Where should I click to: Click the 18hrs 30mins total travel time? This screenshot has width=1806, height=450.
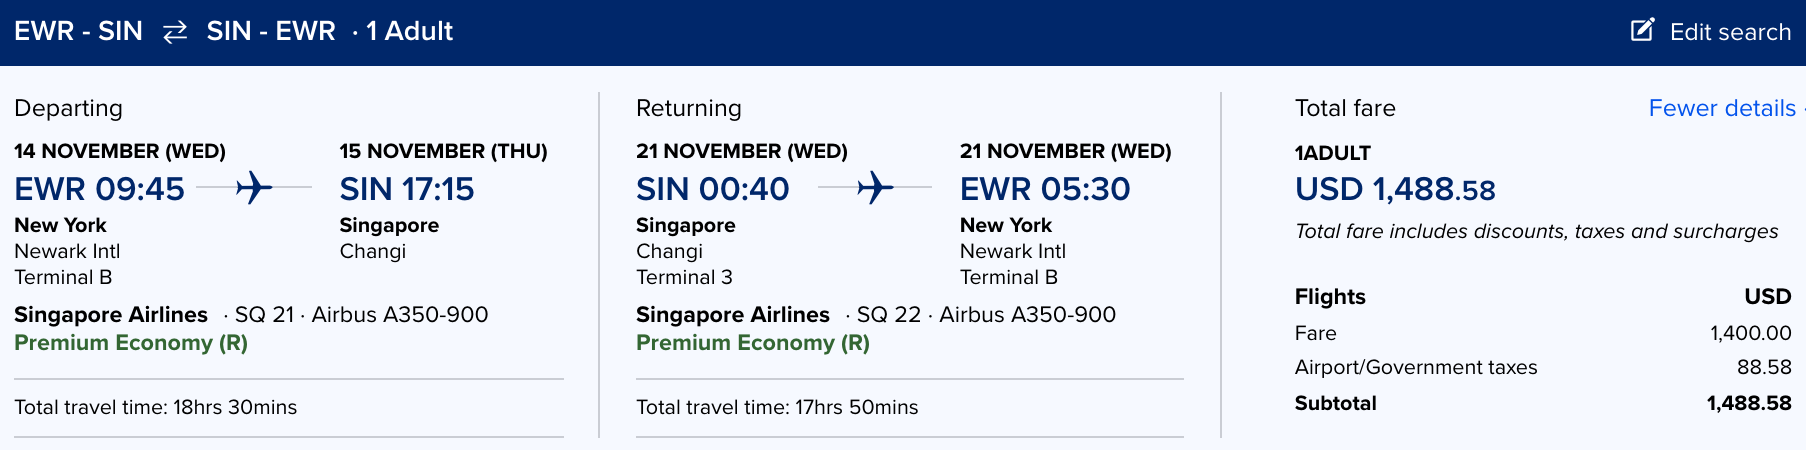click(x=235, y=407)
